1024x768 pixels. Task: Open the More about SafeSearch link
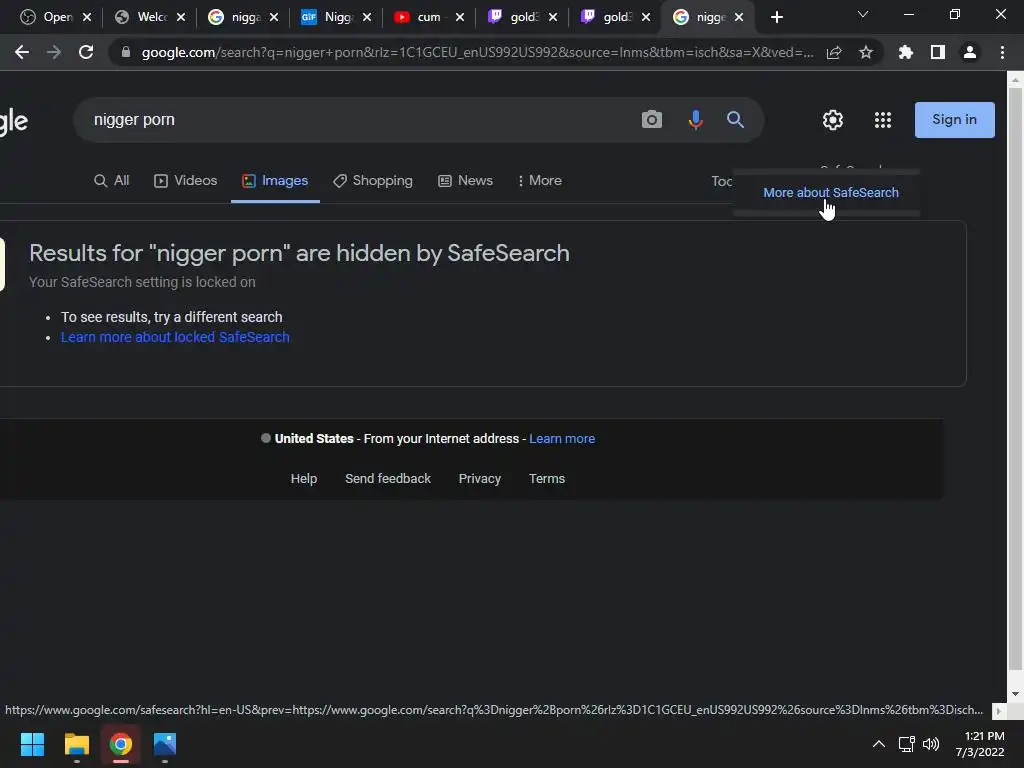[831, 193]
